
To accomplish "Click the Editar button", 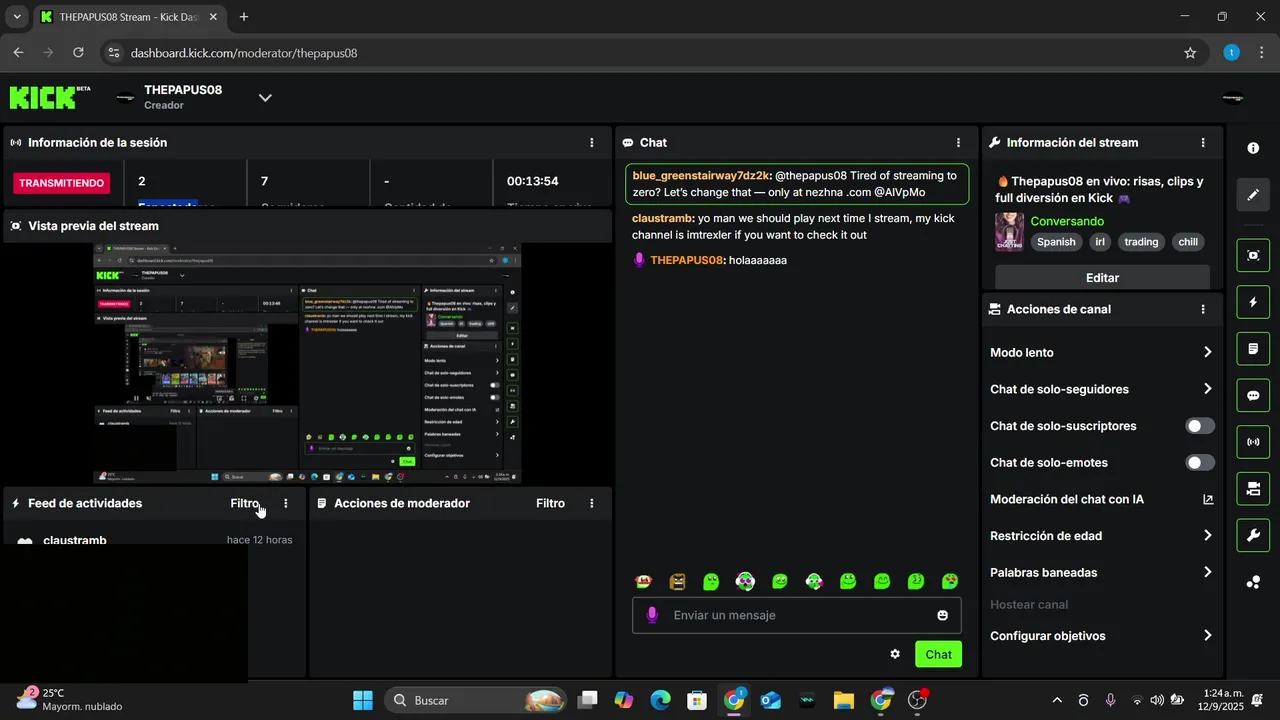I will 1102,277.
